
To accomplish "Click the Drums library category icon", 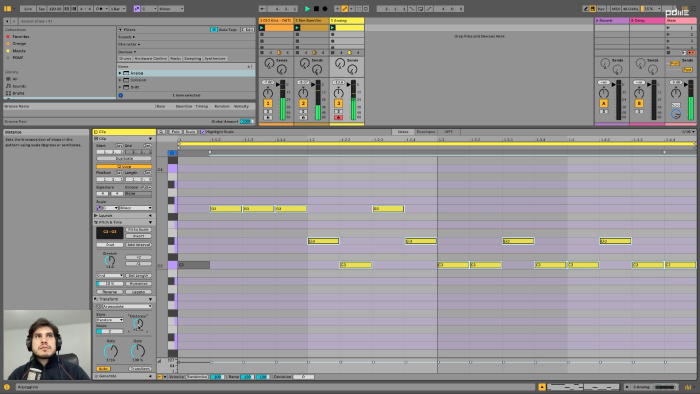I will [x=8, y=93].
